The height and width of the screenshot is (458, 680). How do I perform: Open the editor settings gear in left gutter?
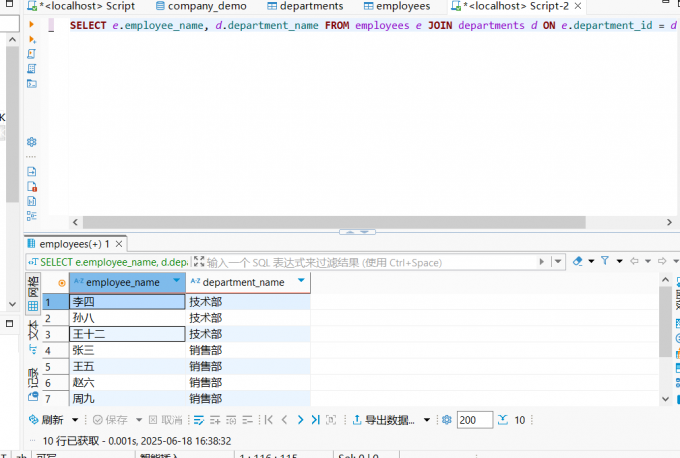(x=32, y=142)
